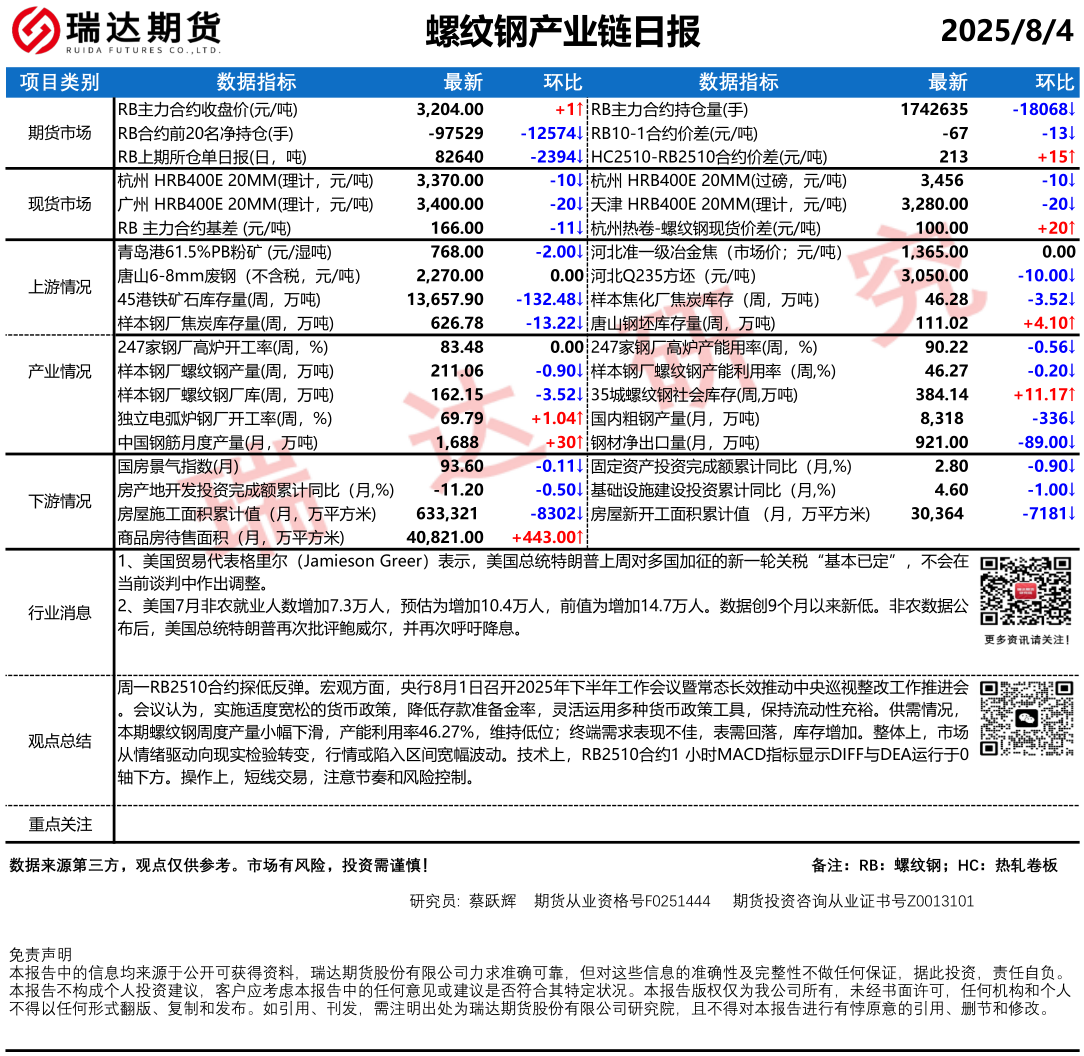The width and height of the screenshot is (1084, 1056).
Task: Select the 下游情况 category cell
Action: [x=60, y=501]
